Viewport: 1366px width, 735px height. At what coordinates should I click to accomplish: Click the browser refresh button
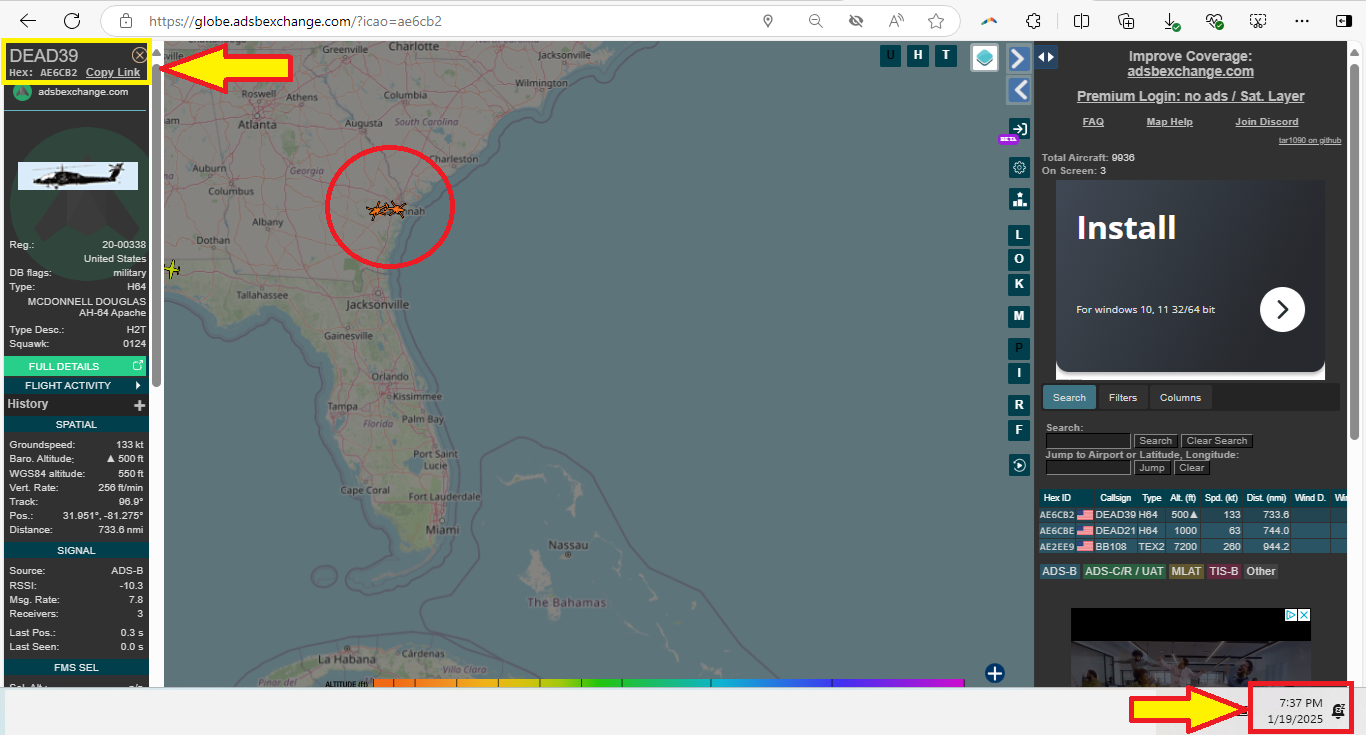tap(71, 20)
